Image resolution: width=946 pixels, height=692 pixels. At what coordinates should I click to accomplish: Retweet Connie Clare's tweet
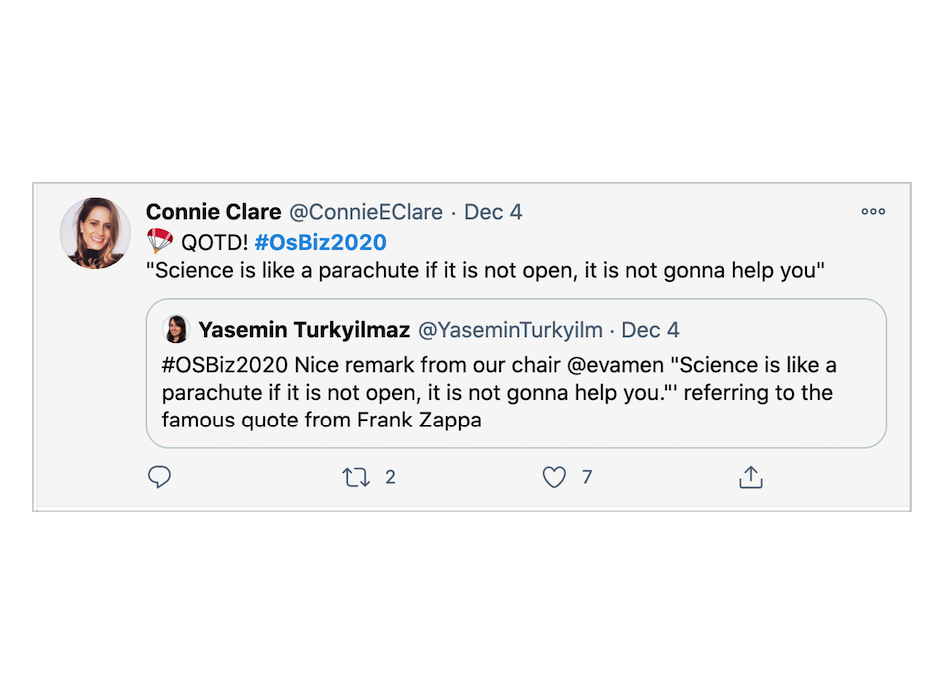(356, 477)
